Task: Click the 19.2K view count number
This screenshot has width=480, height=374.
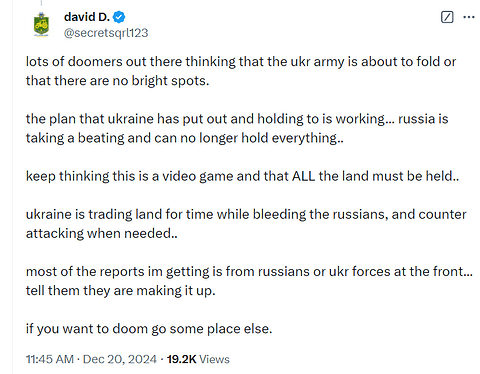Action: click(x=181, y=359)
